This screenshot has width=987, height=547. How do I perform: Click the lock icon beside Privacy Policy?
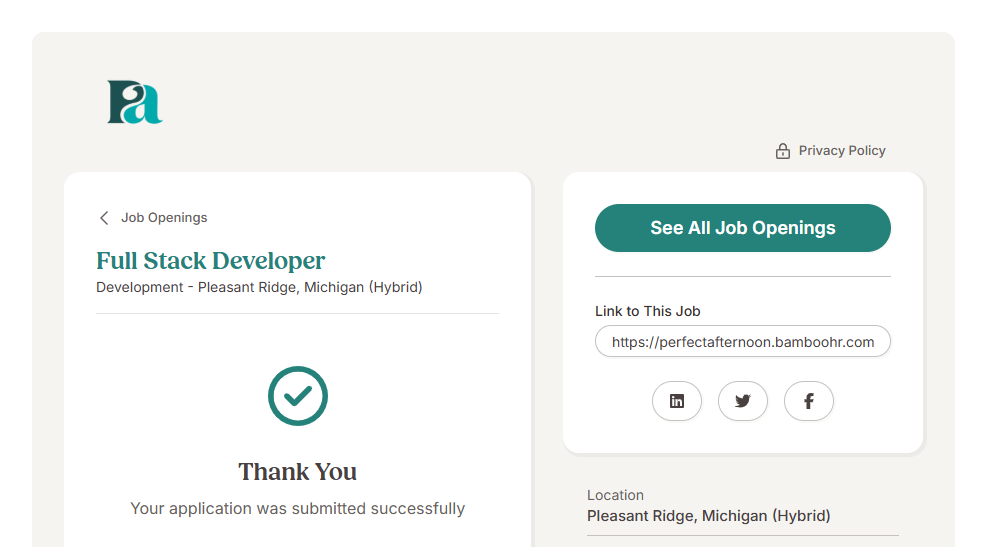783,151
